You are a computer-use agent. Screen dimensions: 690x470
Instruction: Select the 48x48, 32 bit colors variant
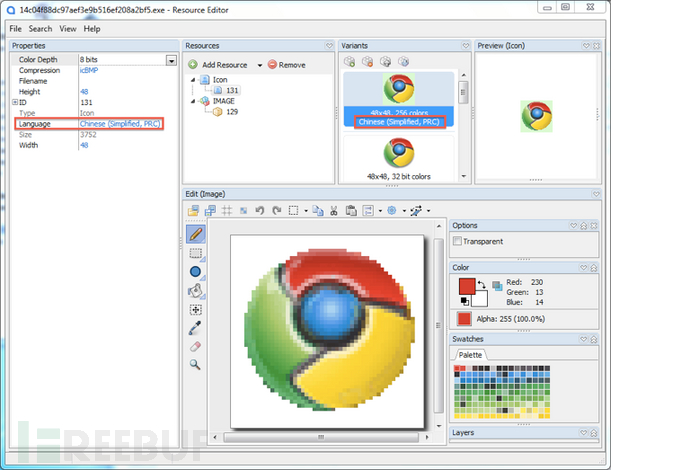click(x=399, y=158)
